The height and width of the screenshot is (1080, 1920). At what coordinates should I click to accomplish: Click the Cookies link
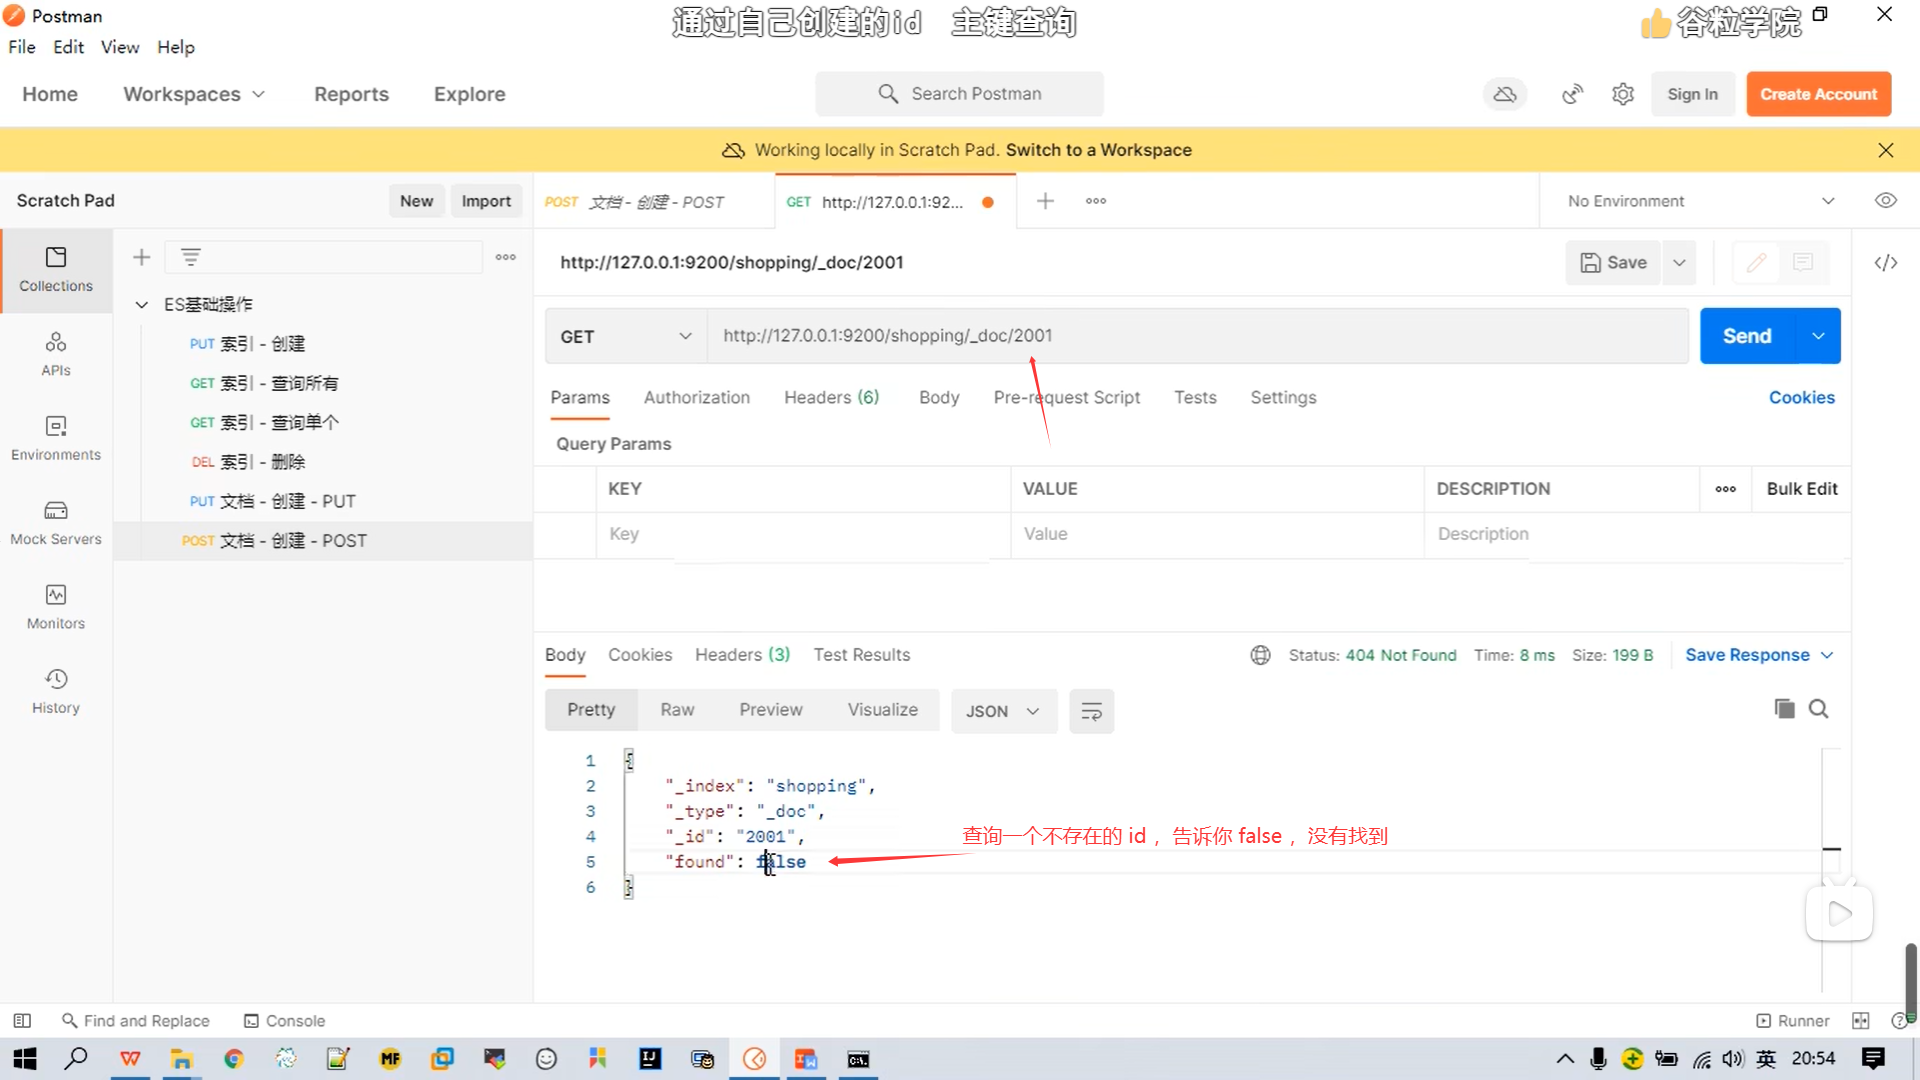coord(1801,397)
